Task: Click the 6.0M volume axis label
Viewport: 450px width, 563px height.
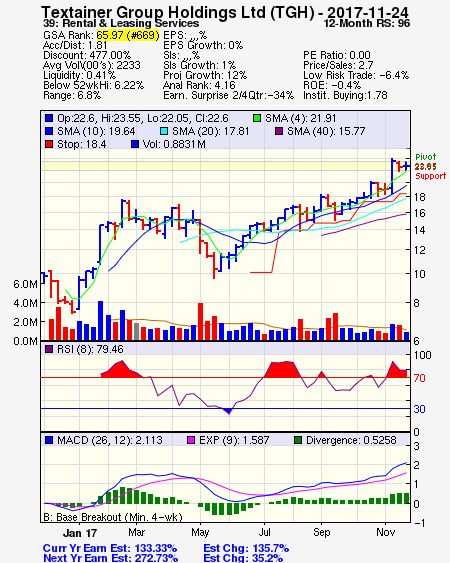Action: coord(25,284)
